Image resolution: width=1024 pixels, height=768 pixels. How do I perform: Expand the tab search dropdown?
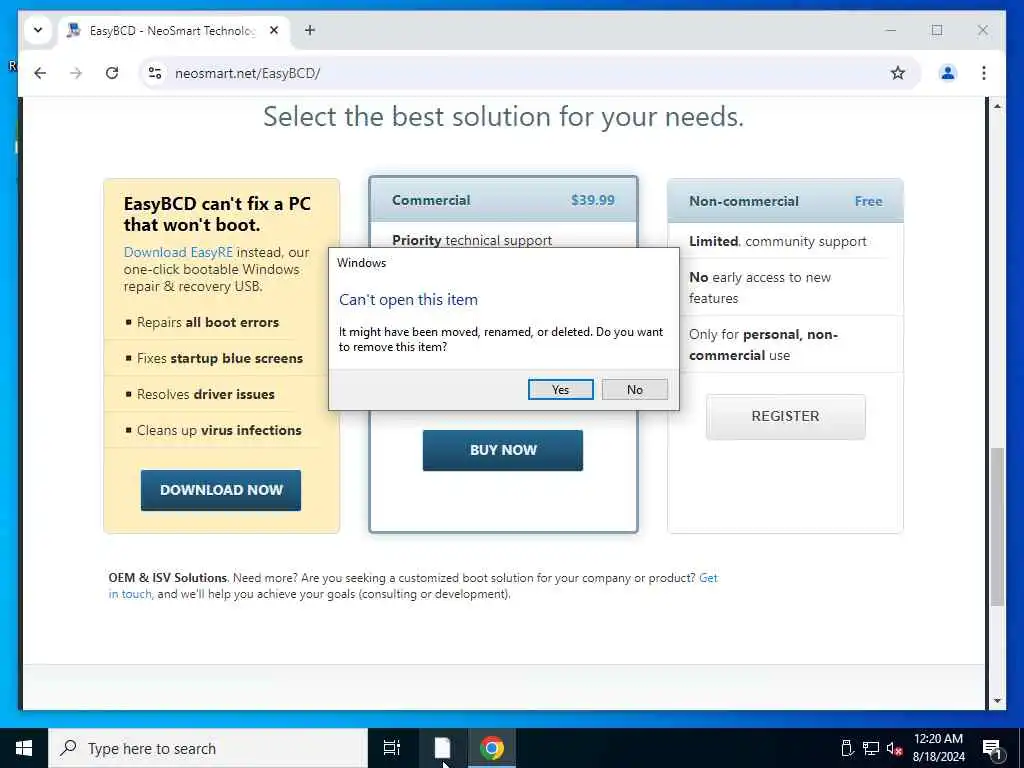pos(38,30)
